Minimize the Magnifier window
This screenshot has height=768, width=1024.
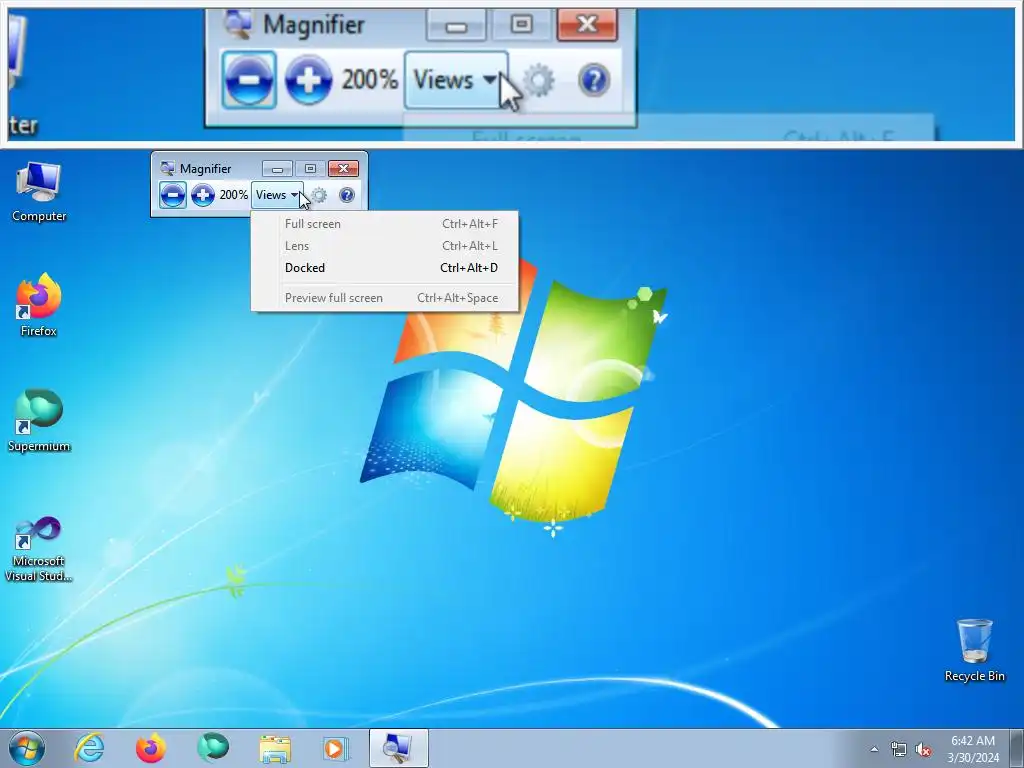pos(278,169)
